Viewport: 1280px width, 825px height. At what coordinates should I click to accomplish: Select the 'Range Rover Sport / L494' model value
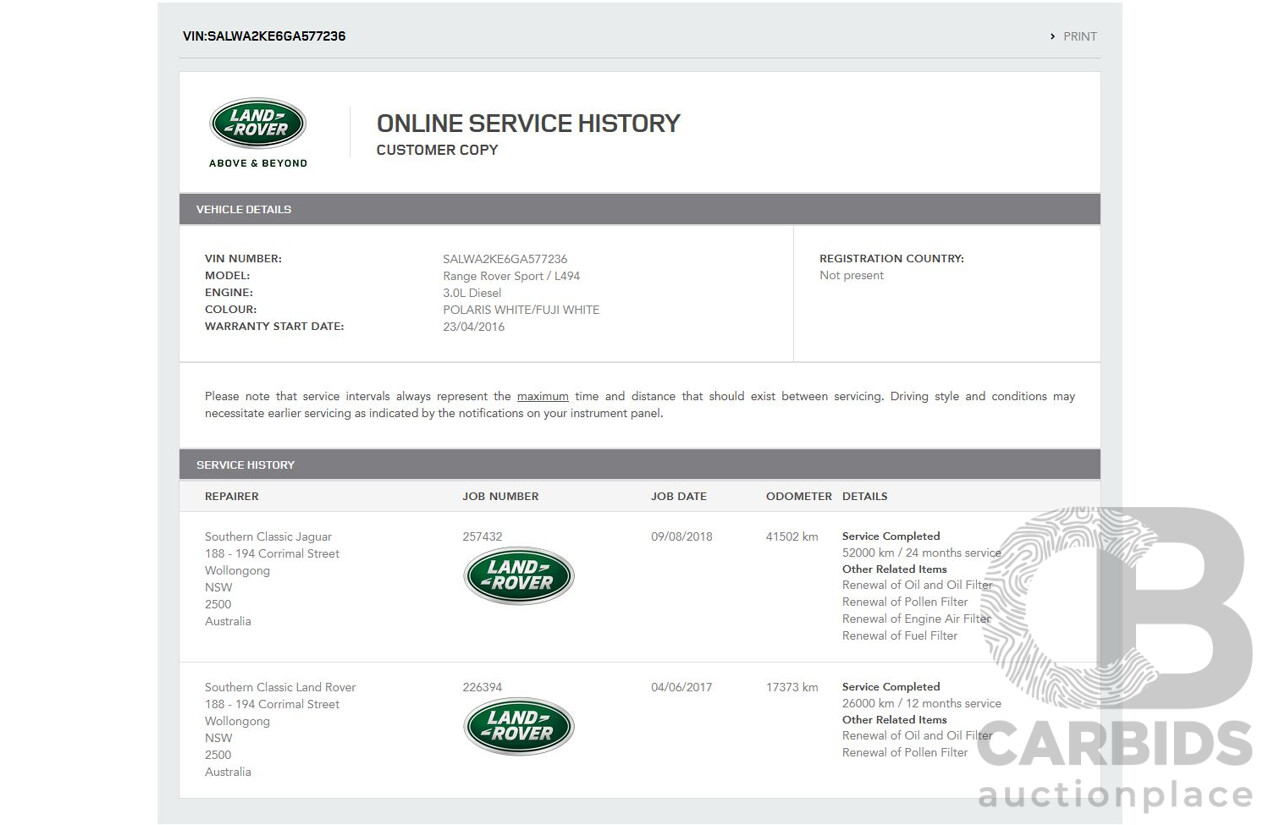[511, 276]
